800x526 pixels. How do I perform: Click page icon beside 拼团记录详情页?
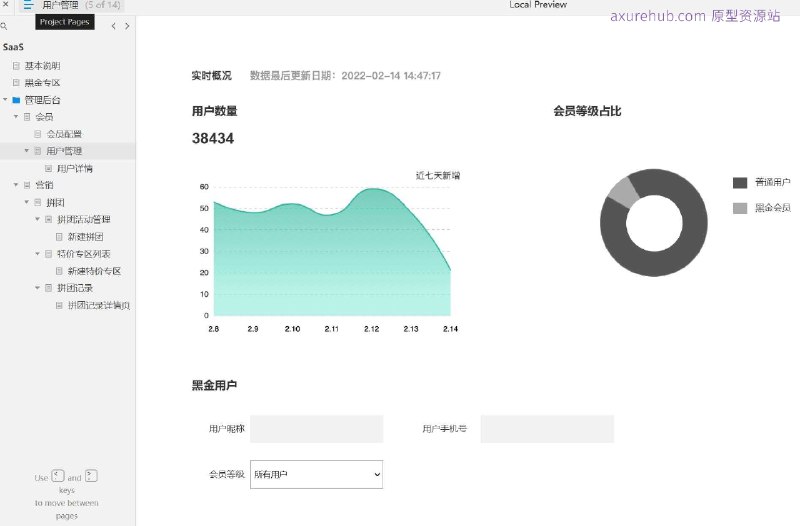coord(59,305)
